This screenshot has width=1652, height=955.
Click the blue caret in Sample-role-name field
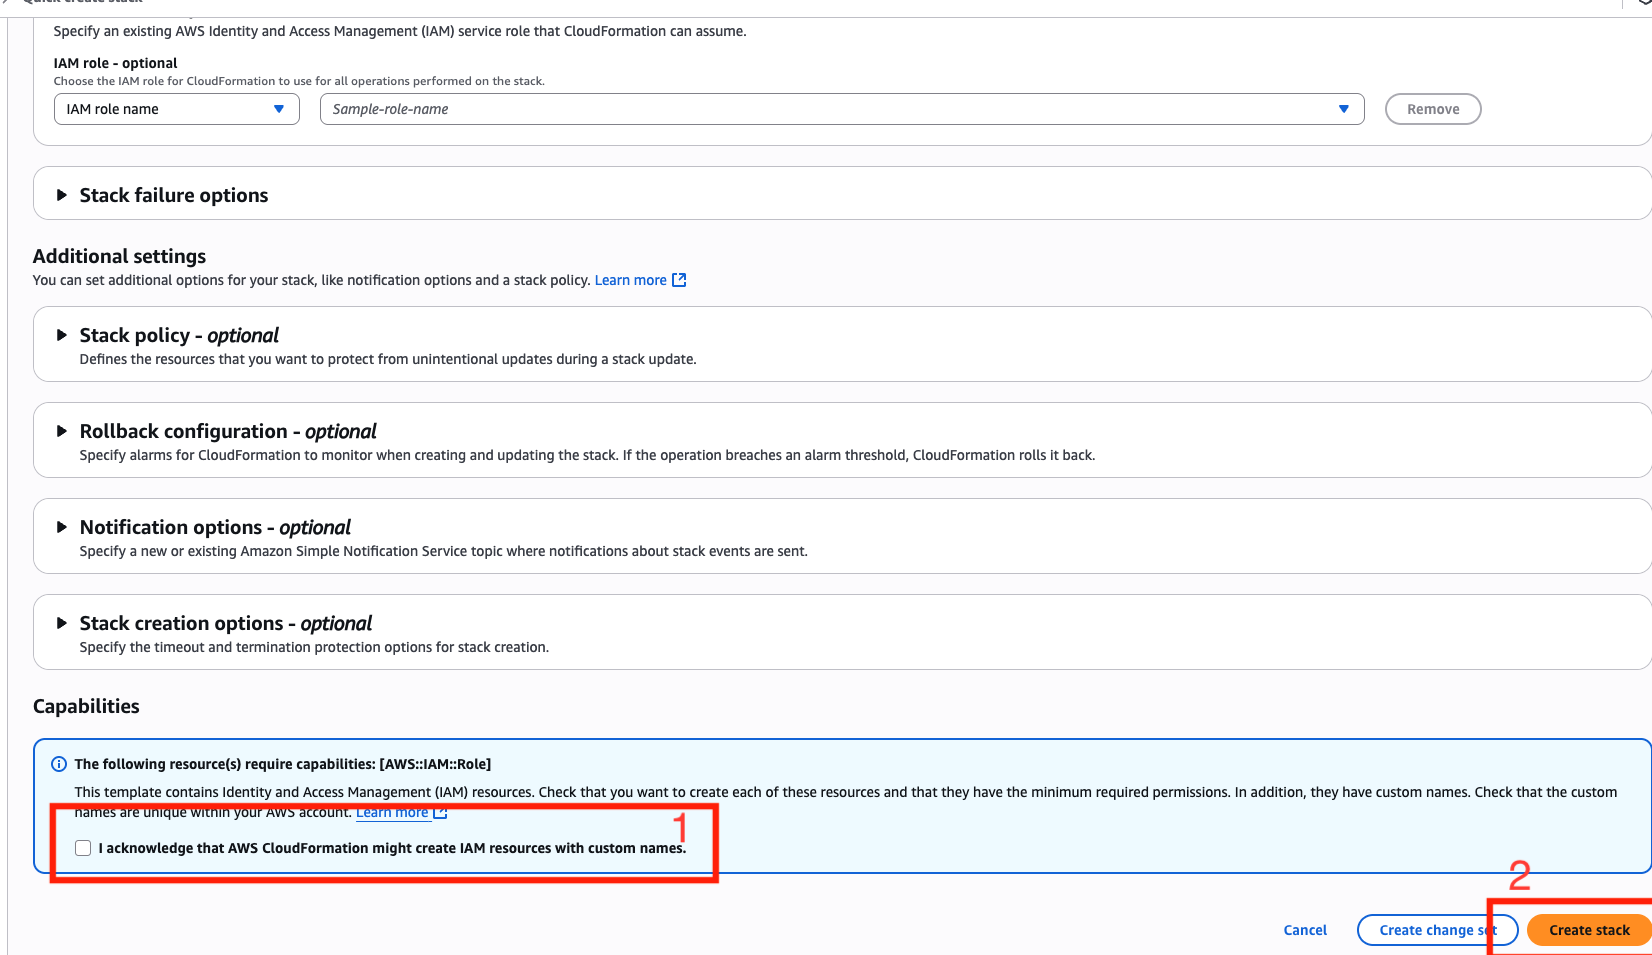pos(1343,109)
